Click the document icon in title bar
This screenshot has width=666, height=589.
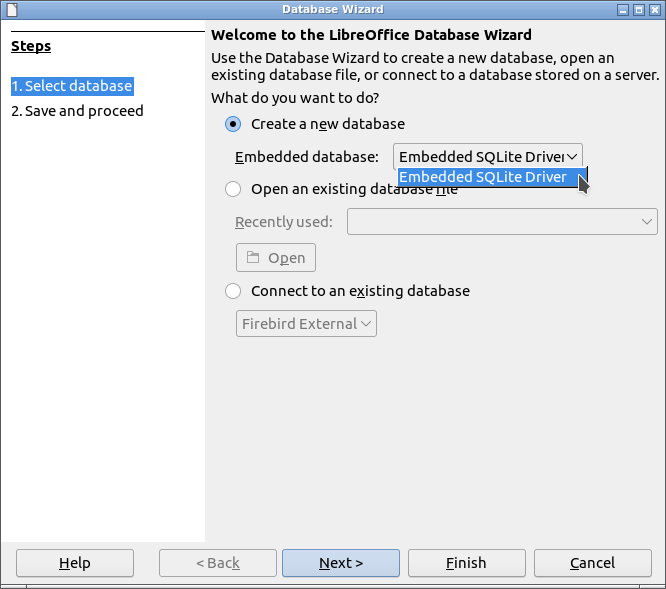coord(12,9)
